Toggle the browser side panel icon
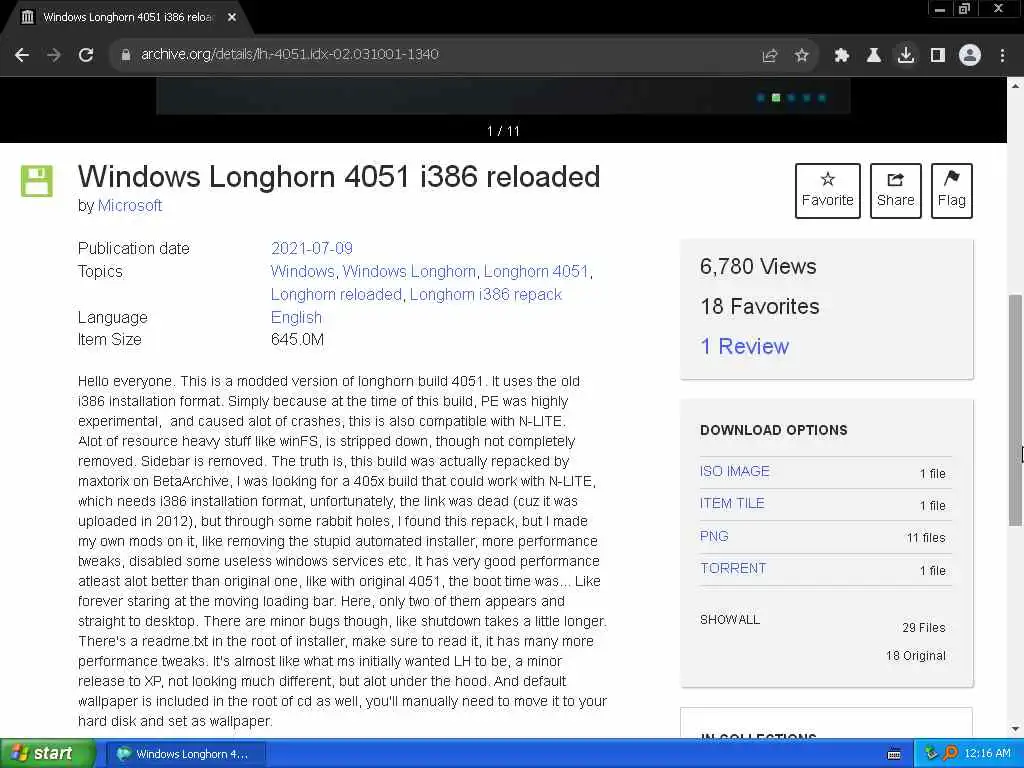Viewport: 1024px width, 768px height. [x=938, y=55]
